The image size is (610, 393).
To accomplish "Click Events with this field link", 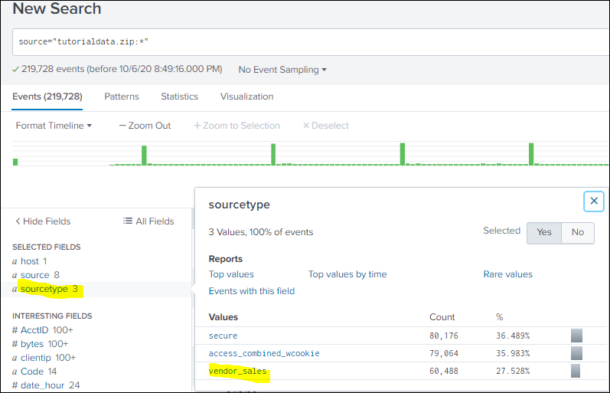I will pyautogui.click(x=251, y=291).
